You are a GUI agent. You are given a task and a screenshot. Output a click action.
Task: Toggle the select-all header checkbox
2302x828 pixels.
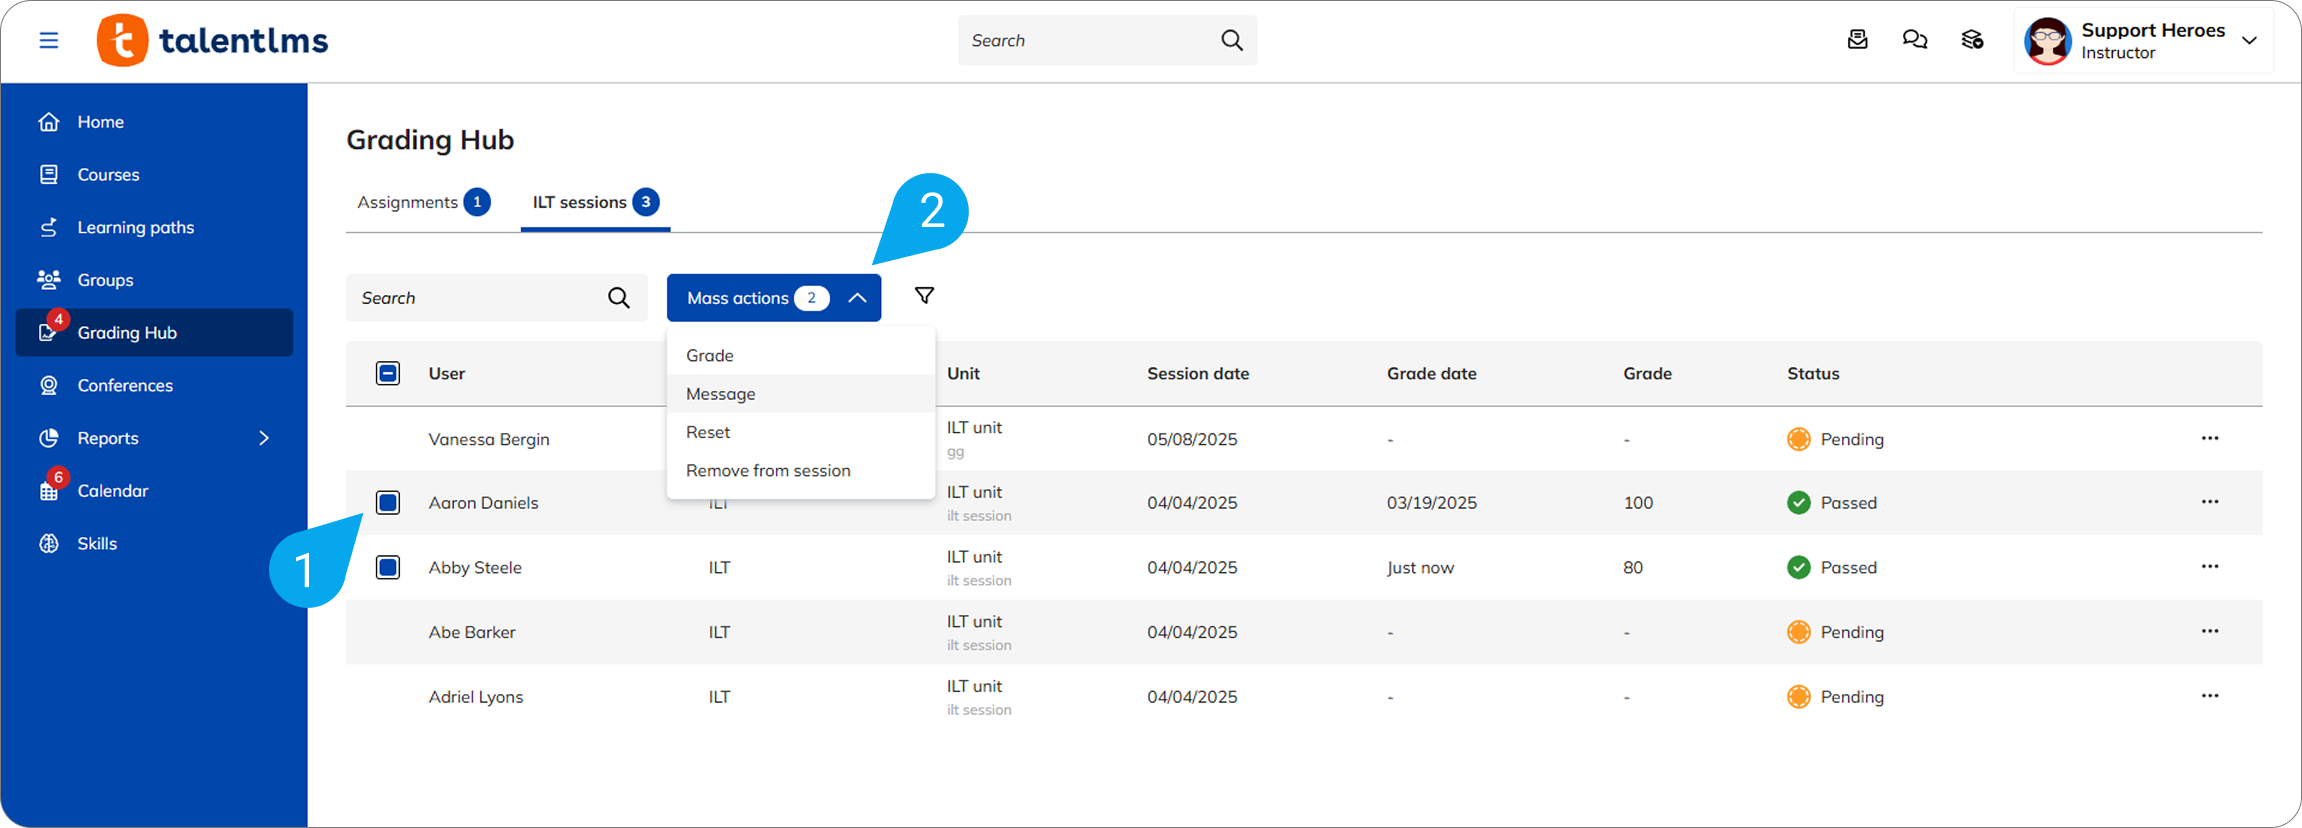click(x=388, y=374)
